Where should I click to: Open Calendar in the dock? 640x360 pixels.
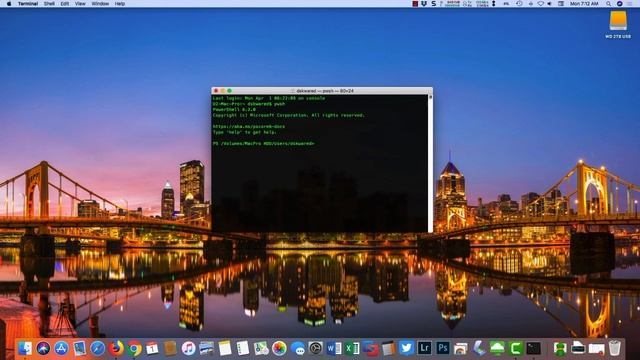152,348
